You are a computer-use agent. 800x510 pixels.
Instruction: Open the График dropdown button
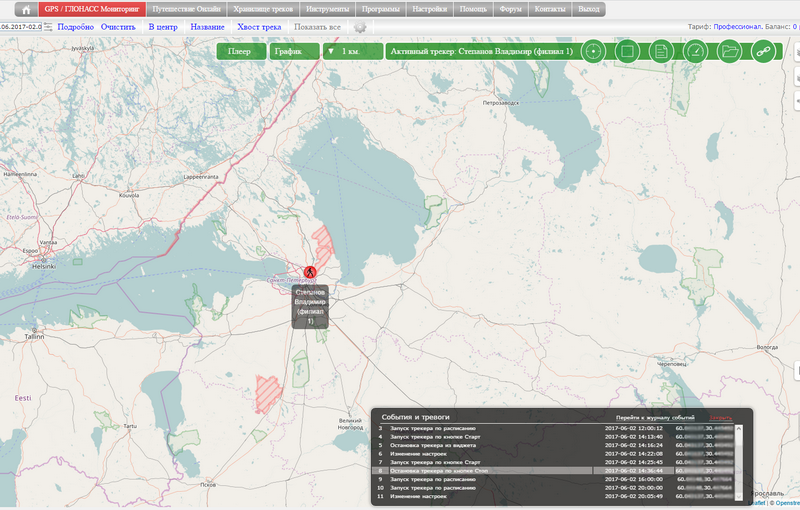coord(293,50)
